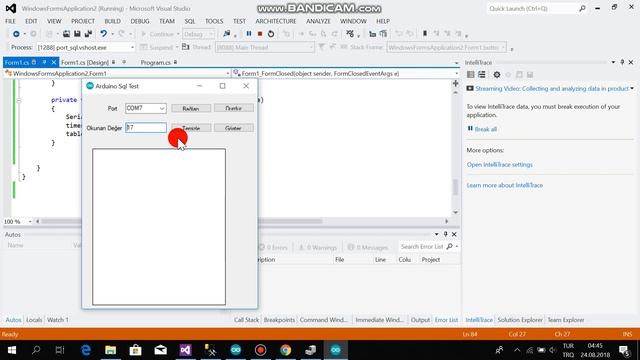Collapse the private method code outline toggle
This screenshot has width=640, height=360.
click(x=18, y=100)
